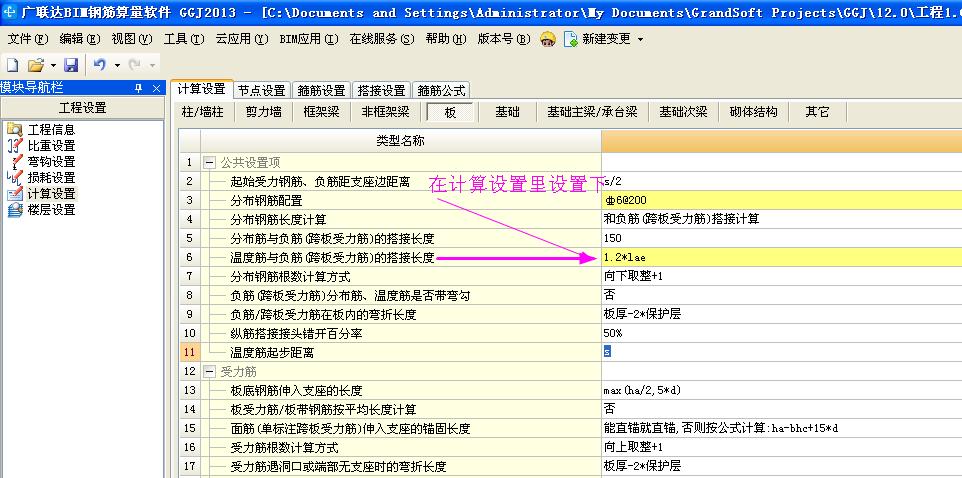This screenshot has width=962, height=478.
Task: Click the 工程设置 panel button
Action: click(x=83, y=108)
